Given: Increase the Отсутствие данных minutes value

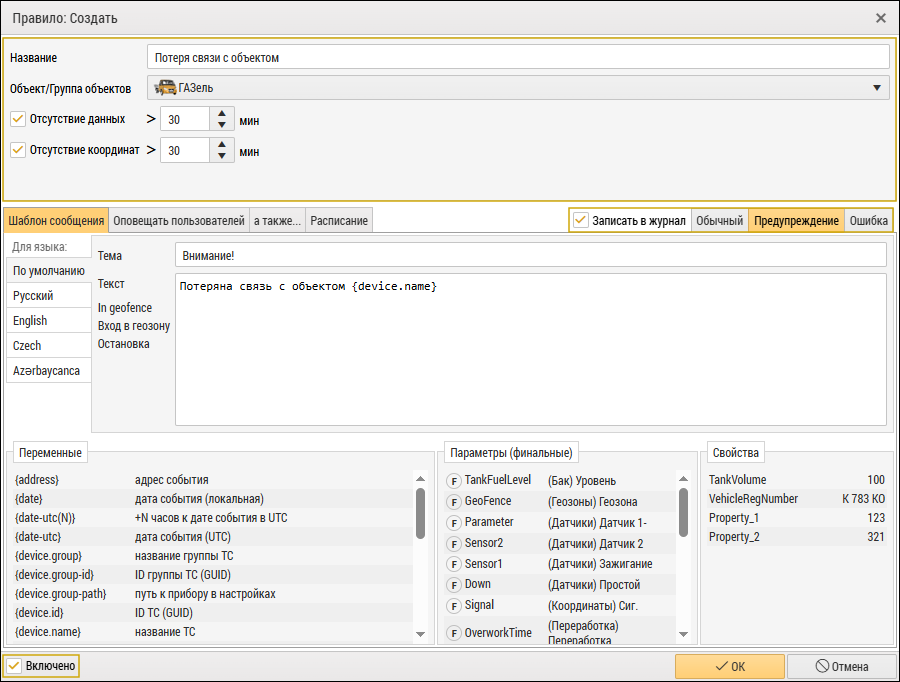Looking at the screenshot, I should pyautogui.click(x=222, y=113).
